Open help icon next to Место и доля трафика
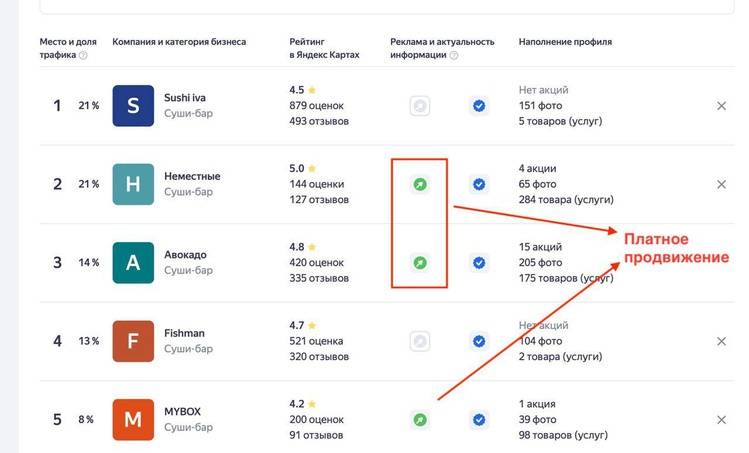The image size is (749, 453). [83, 56]
